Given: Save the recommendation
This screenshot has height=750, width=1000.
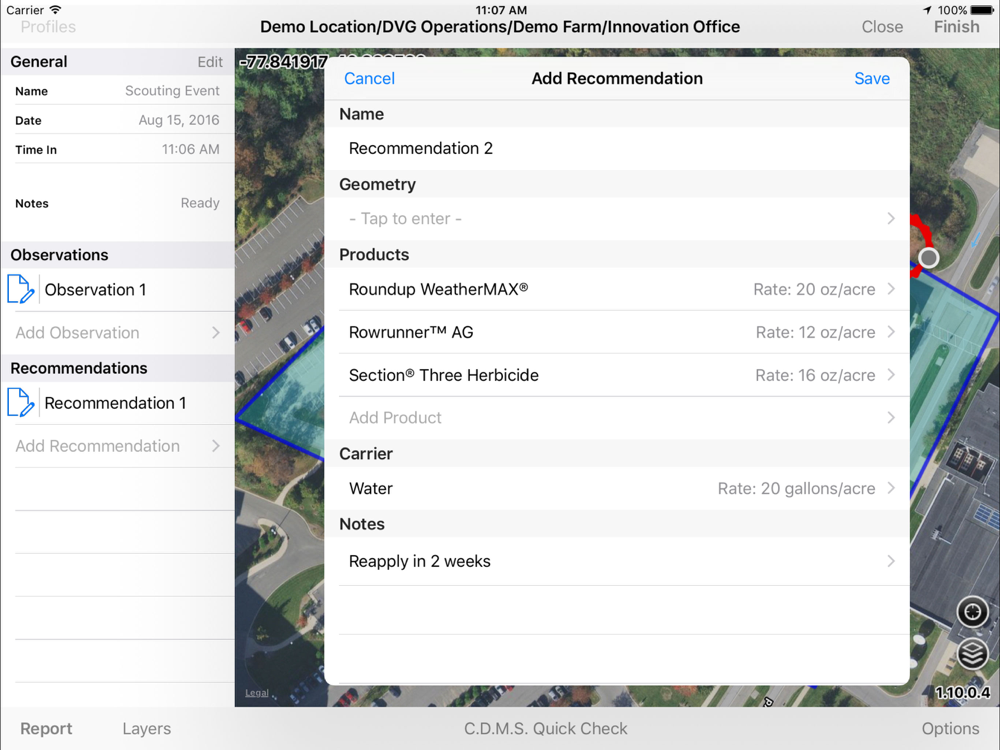Looking at the screenshot, I should tap(872, 78).
